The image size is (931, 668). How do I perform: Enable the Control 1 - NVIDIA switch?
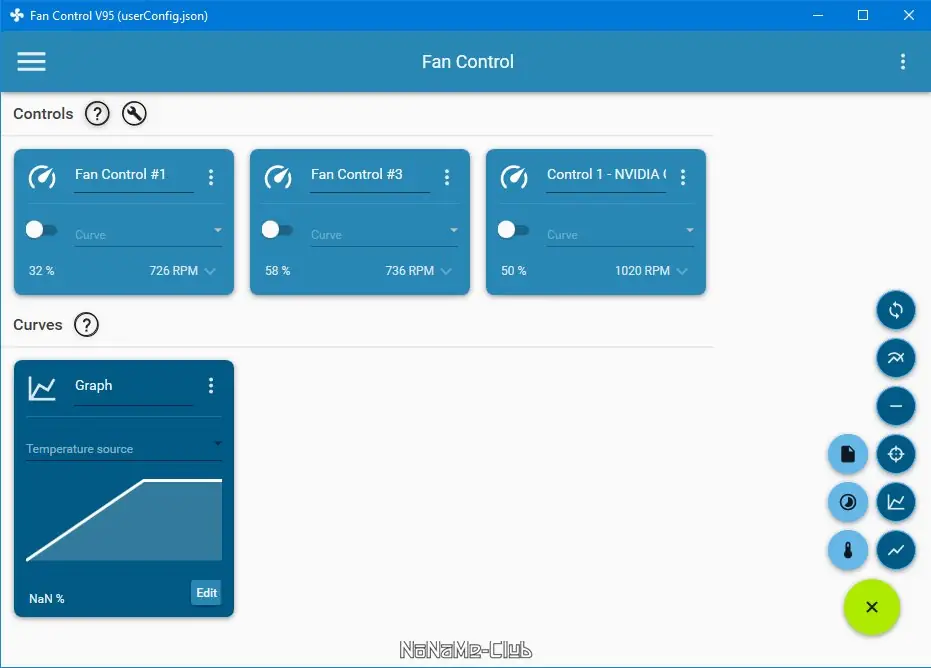[513, 229]
